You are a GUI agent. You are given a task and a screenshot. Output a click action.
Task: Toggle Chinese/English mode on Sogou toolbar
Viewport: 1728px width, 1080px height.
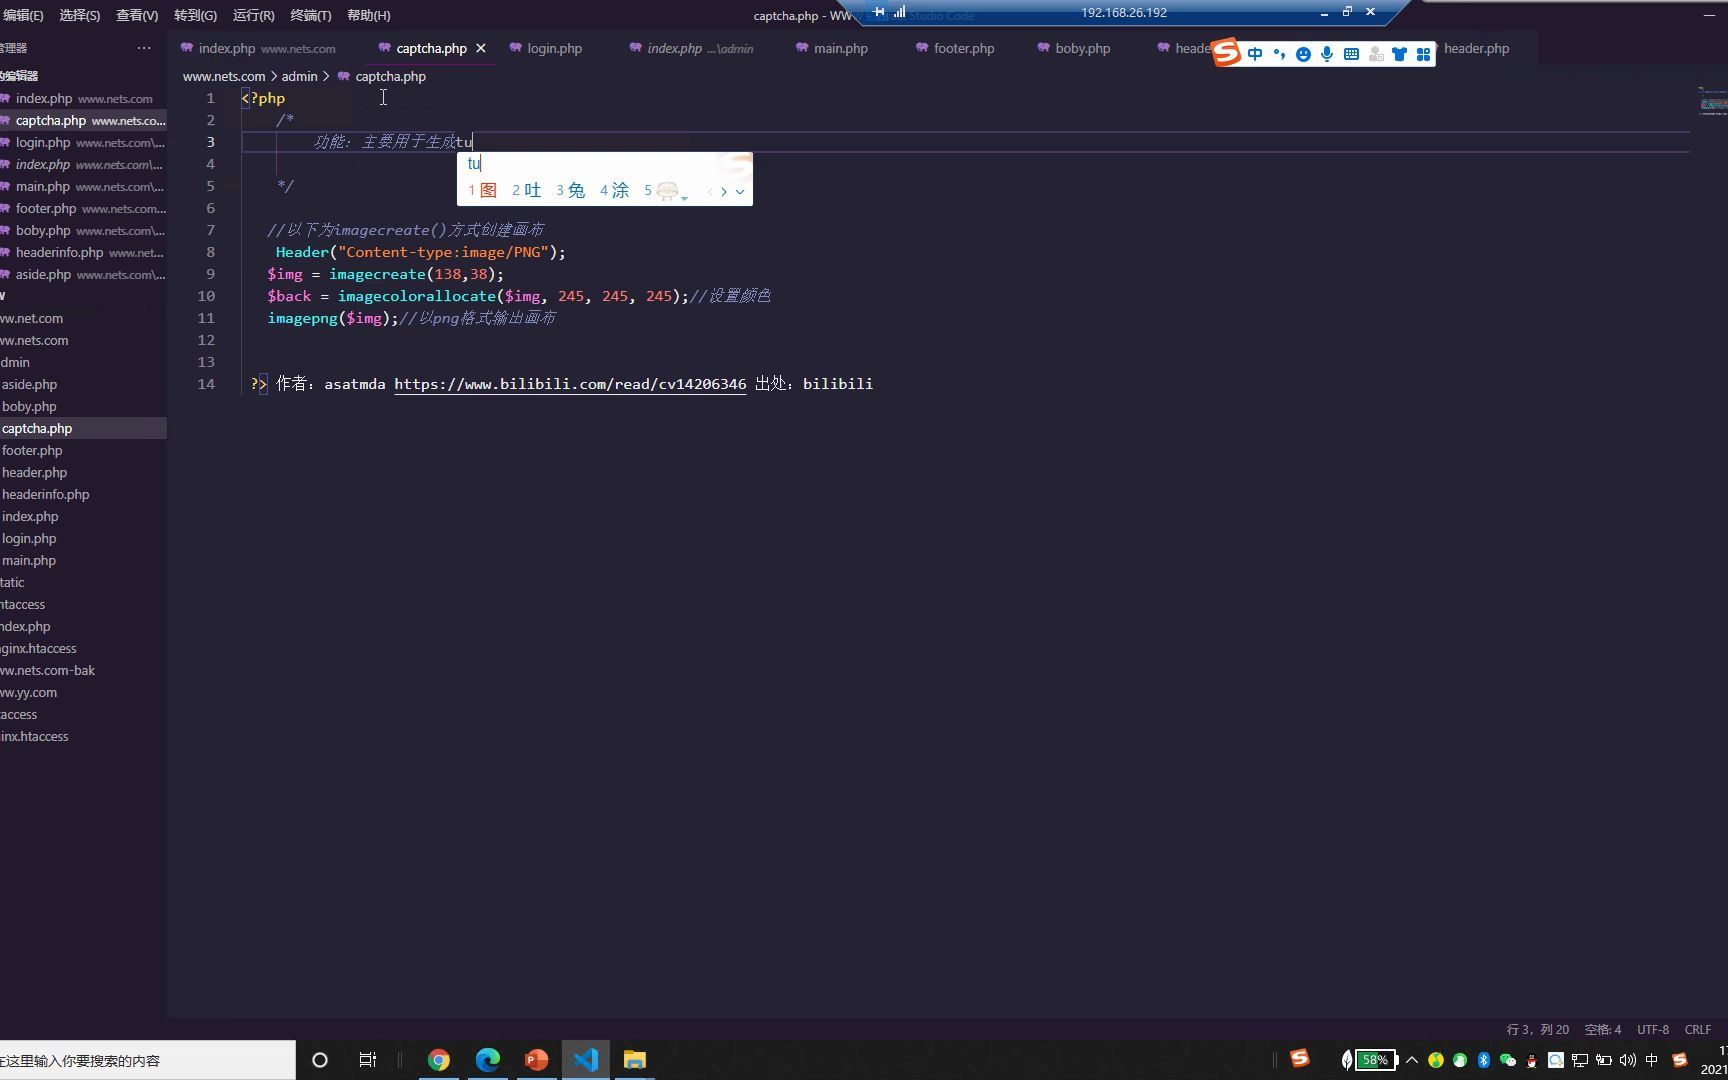coord(1255,54)
